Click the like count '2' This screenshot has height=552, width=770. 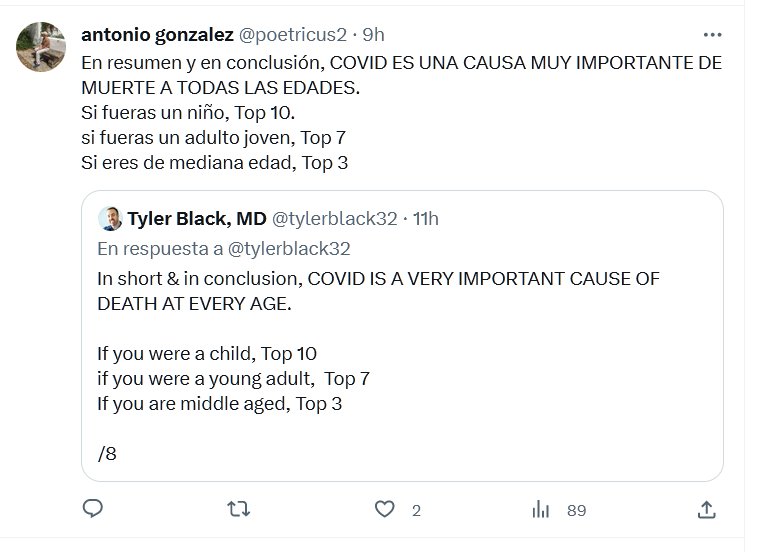coord(416,510)
